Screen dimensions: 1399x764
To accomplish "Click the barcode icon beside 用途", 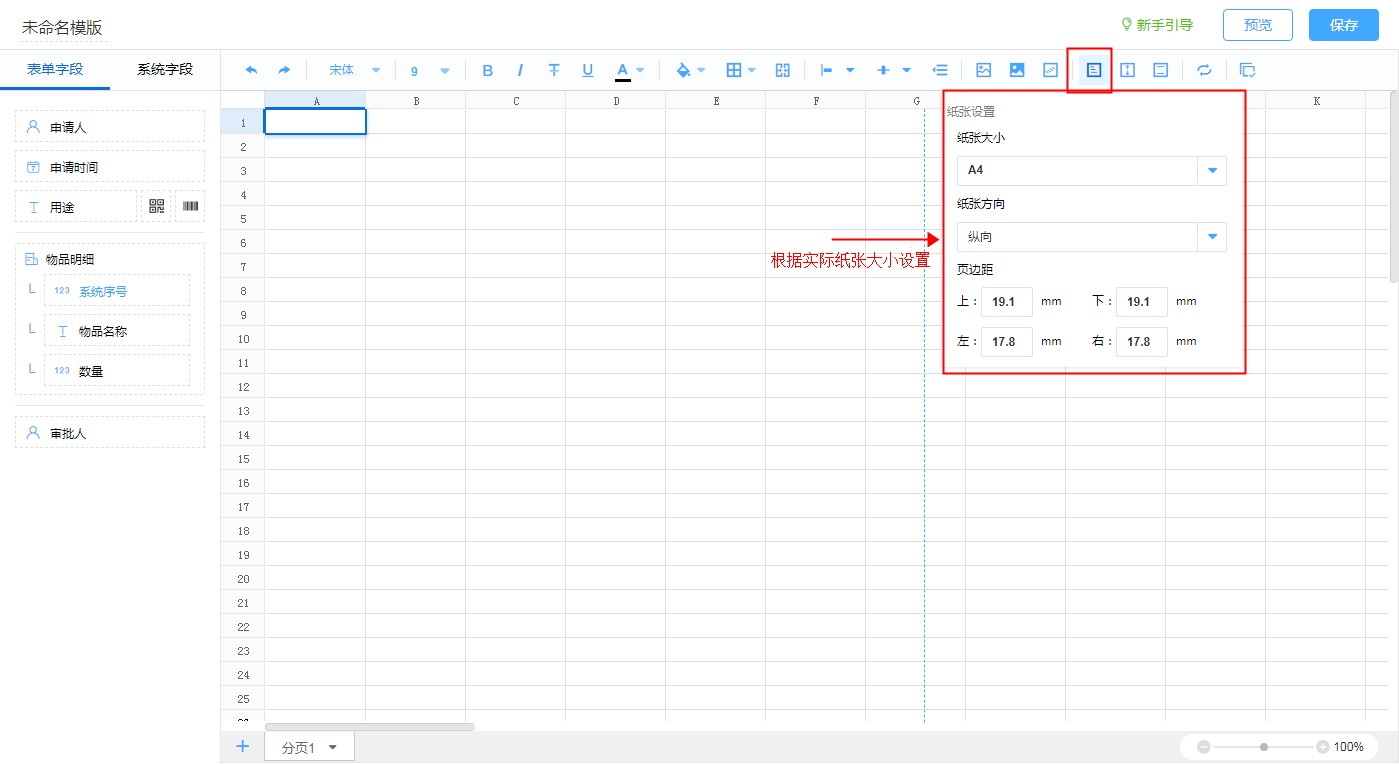I will [190, 206].
